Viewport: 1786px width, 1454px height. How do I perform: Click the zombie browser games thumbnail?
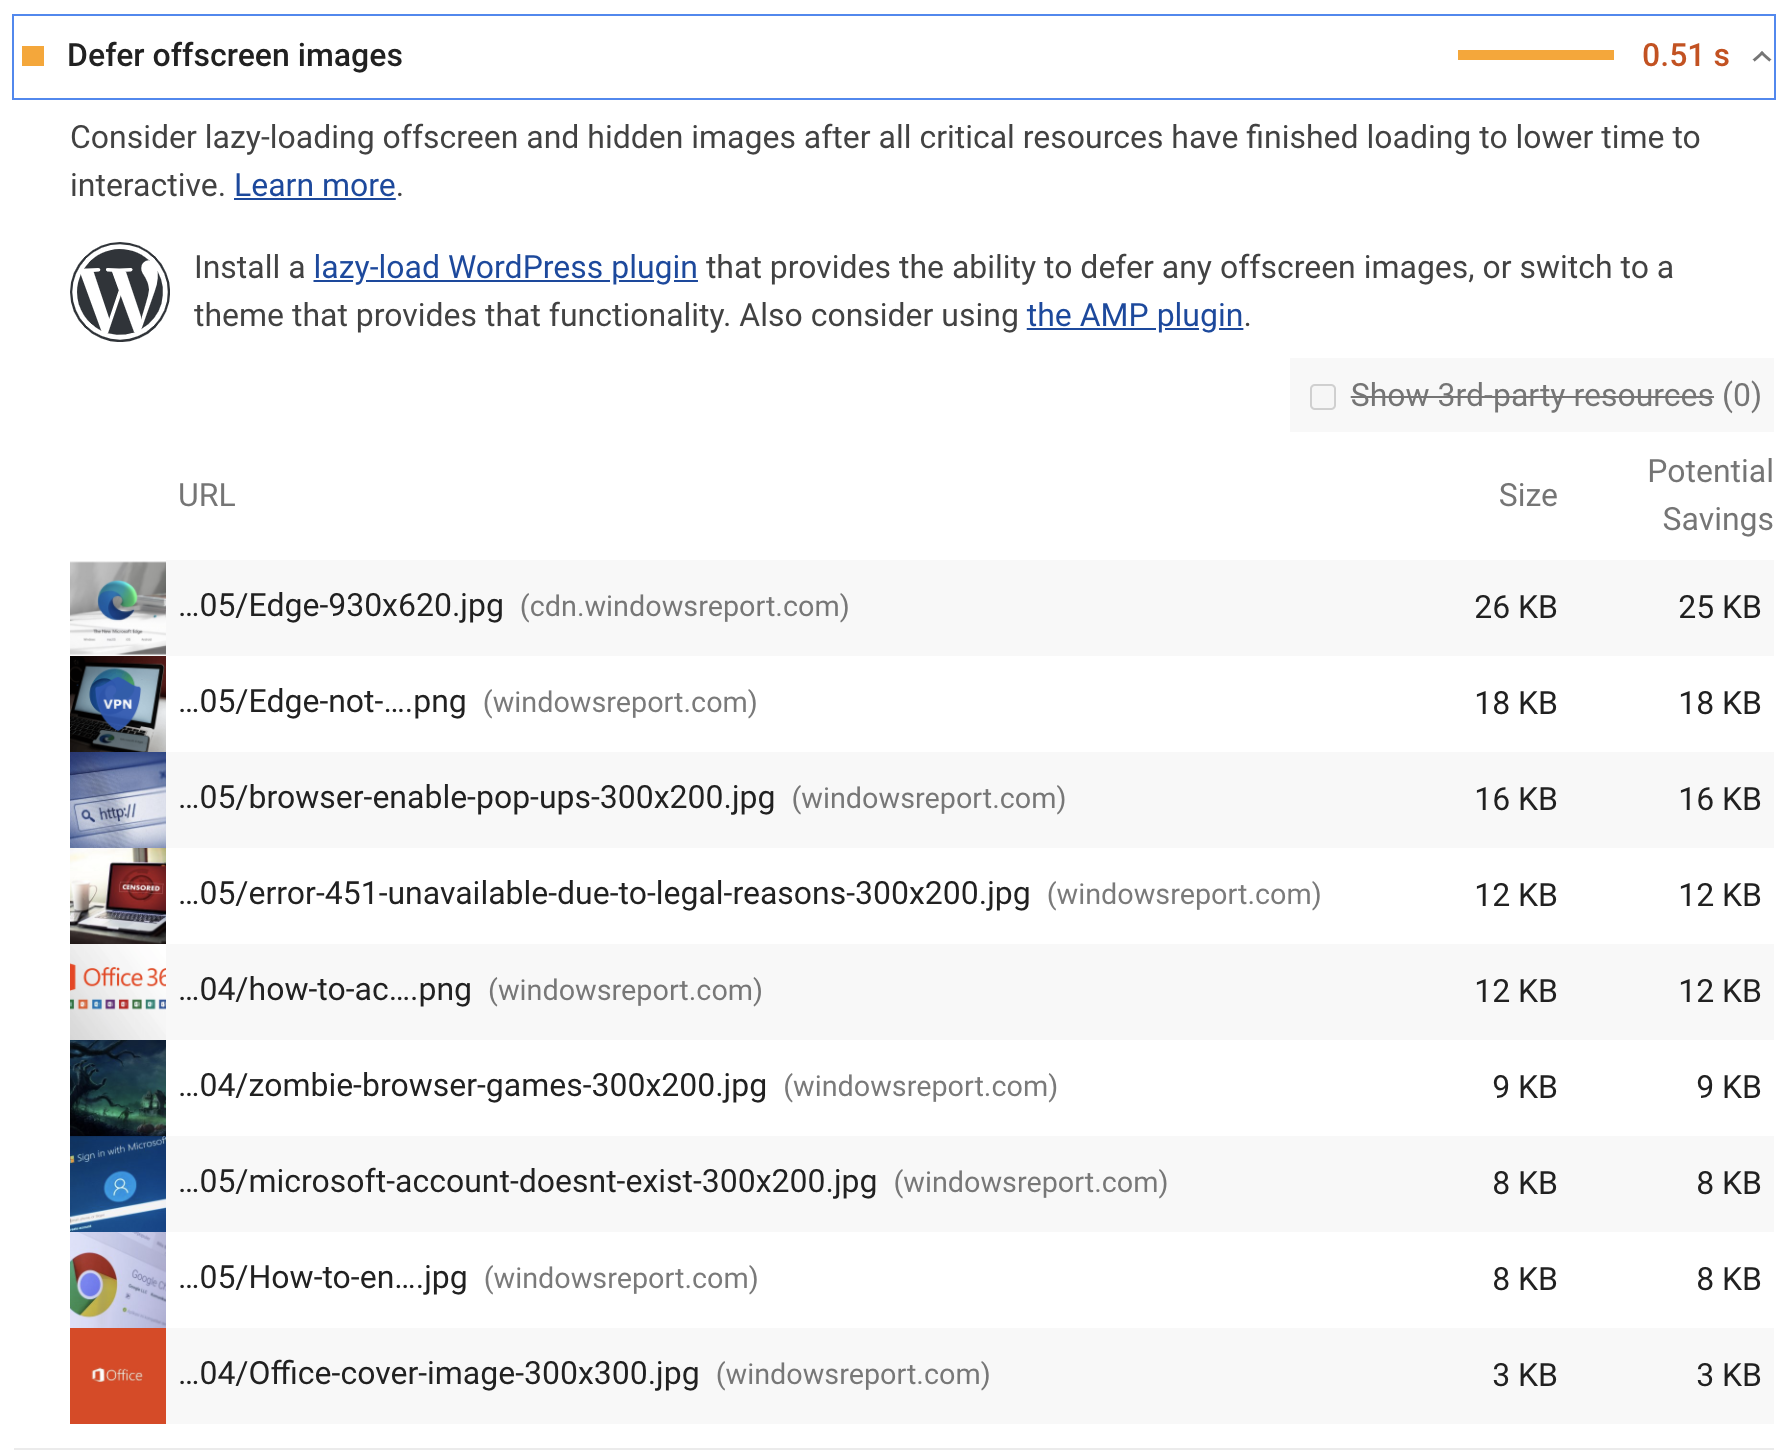tap(117, 1087)
